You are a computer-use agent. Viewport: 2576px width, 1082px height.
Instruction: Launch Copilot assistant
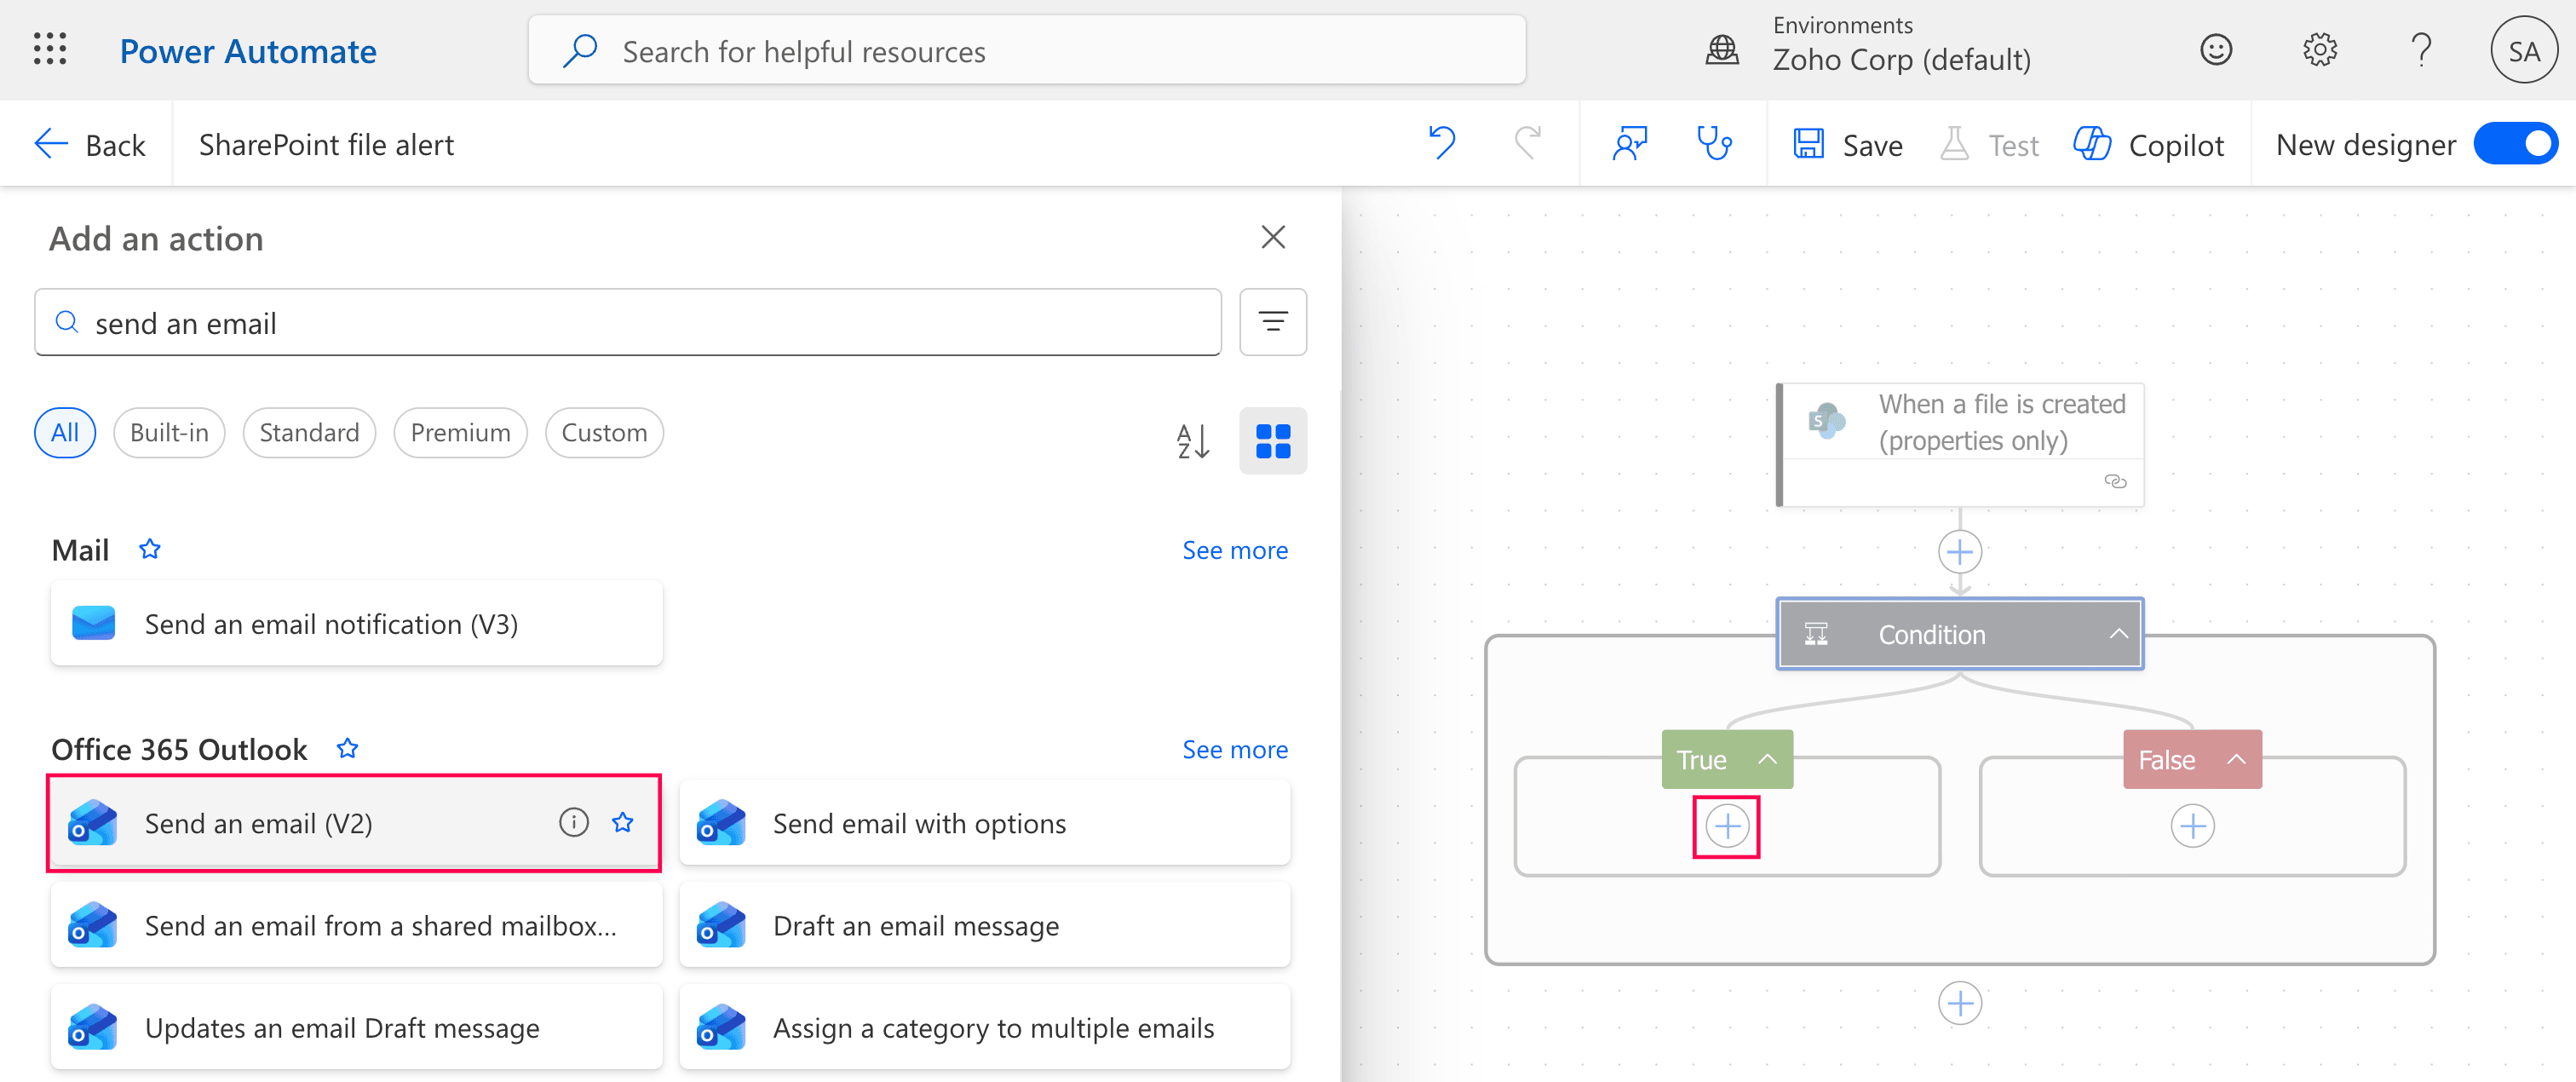[x=2148, y=143]
